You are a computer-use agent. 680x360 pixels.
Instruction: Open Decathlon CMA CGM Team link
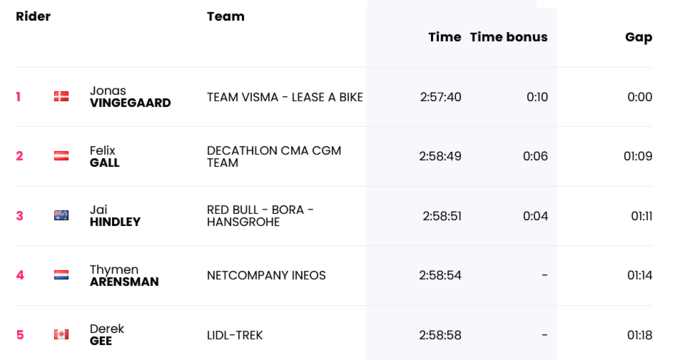[274, 157]
